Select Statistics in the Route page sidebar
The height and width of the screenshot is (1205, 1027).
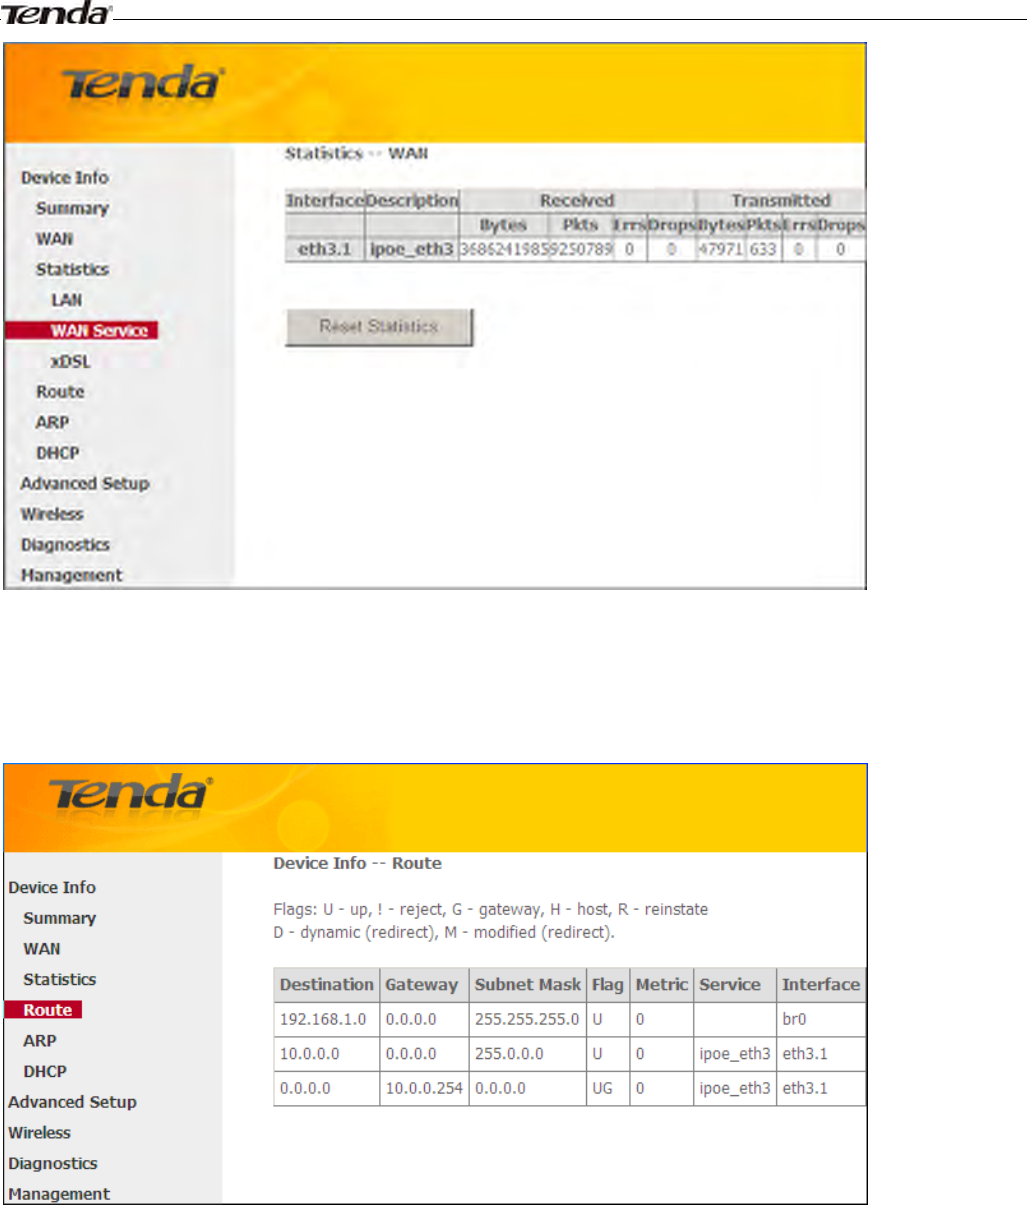(60, 980)
